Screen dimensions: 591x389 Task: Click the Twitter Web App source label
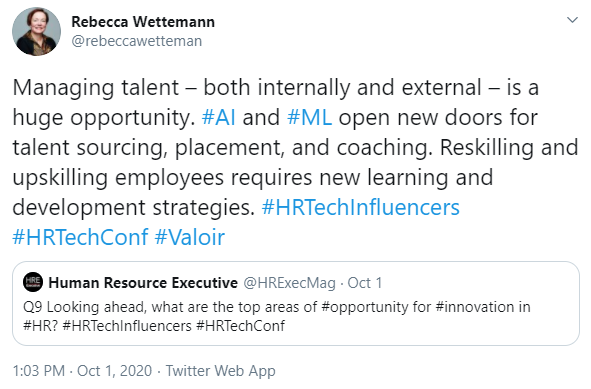(x=220, y=371)
